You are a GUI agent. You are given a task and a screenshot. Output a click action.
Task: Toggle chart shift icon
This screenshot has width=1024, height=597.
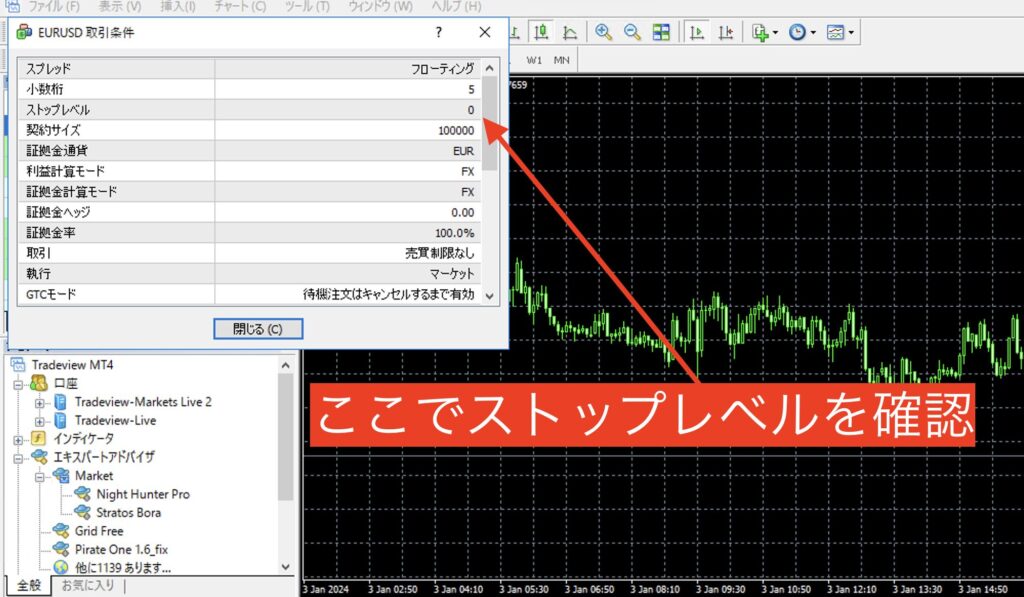pos(726,32)
